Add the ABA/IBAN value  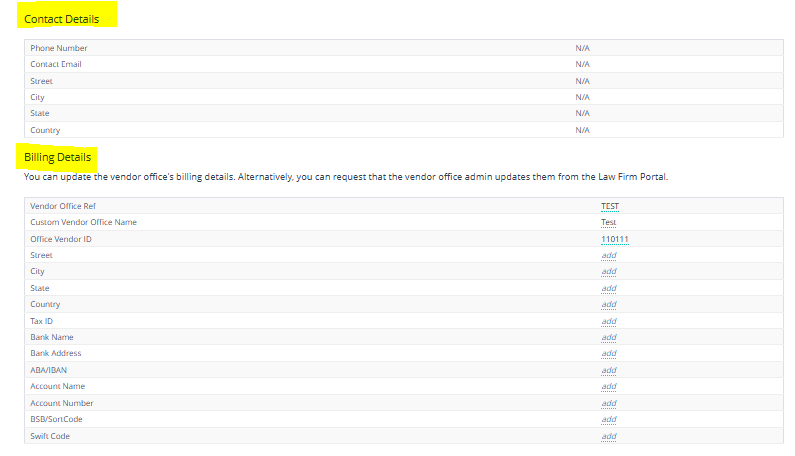(608, 370)
